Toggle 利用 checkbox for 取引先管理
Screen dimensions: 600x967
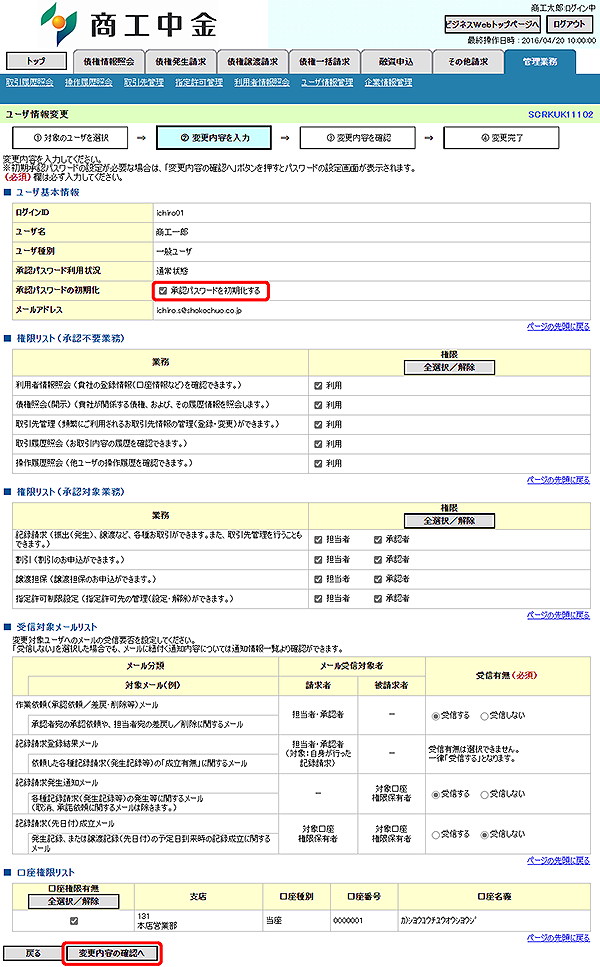[x=318, y=424]
